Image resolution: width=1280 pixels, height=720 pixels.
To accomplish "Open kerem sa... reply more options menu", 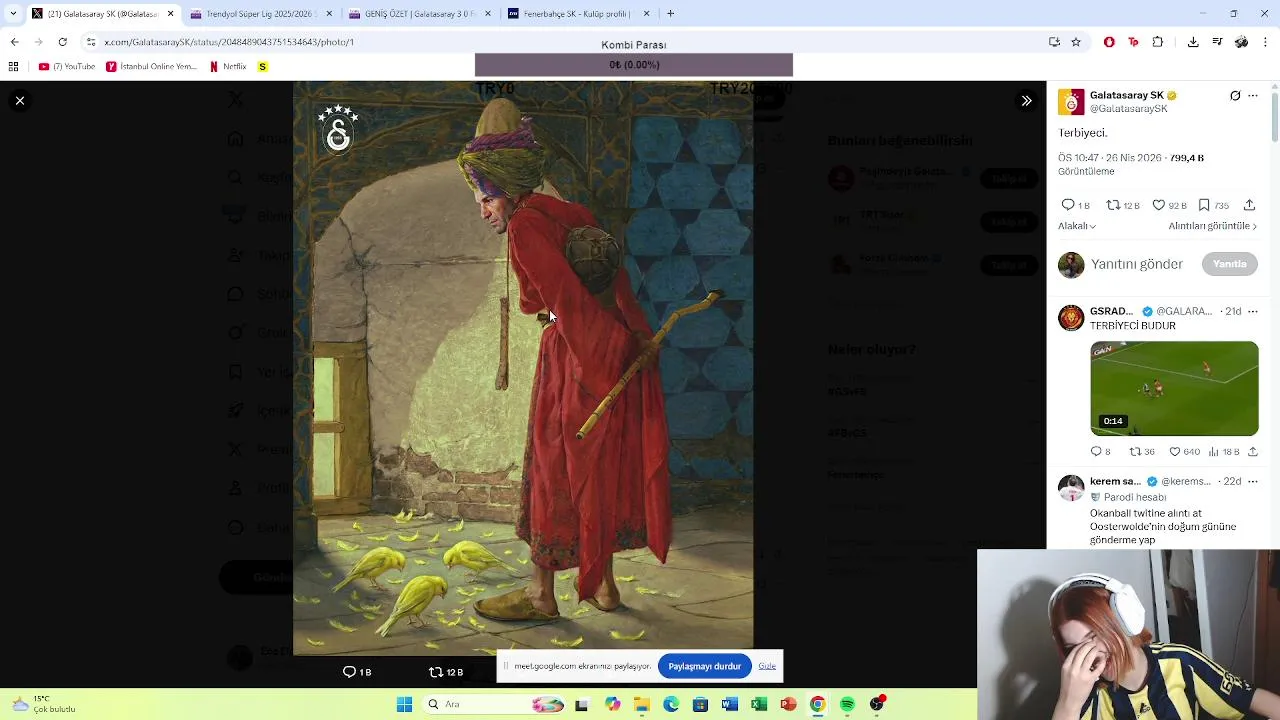I will click(1253, 481).
